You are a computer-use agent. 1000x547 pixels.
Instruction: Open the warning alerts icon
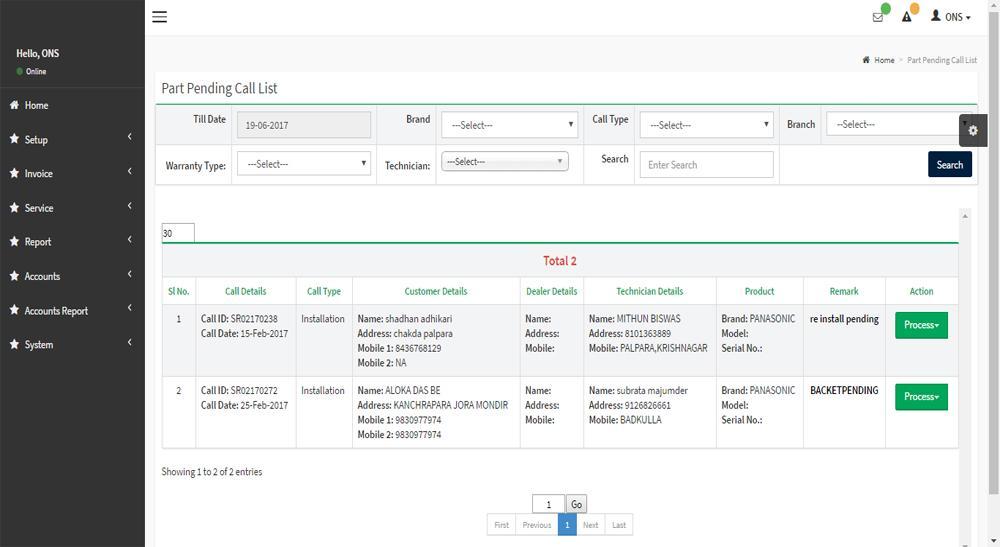pos(906,17)
